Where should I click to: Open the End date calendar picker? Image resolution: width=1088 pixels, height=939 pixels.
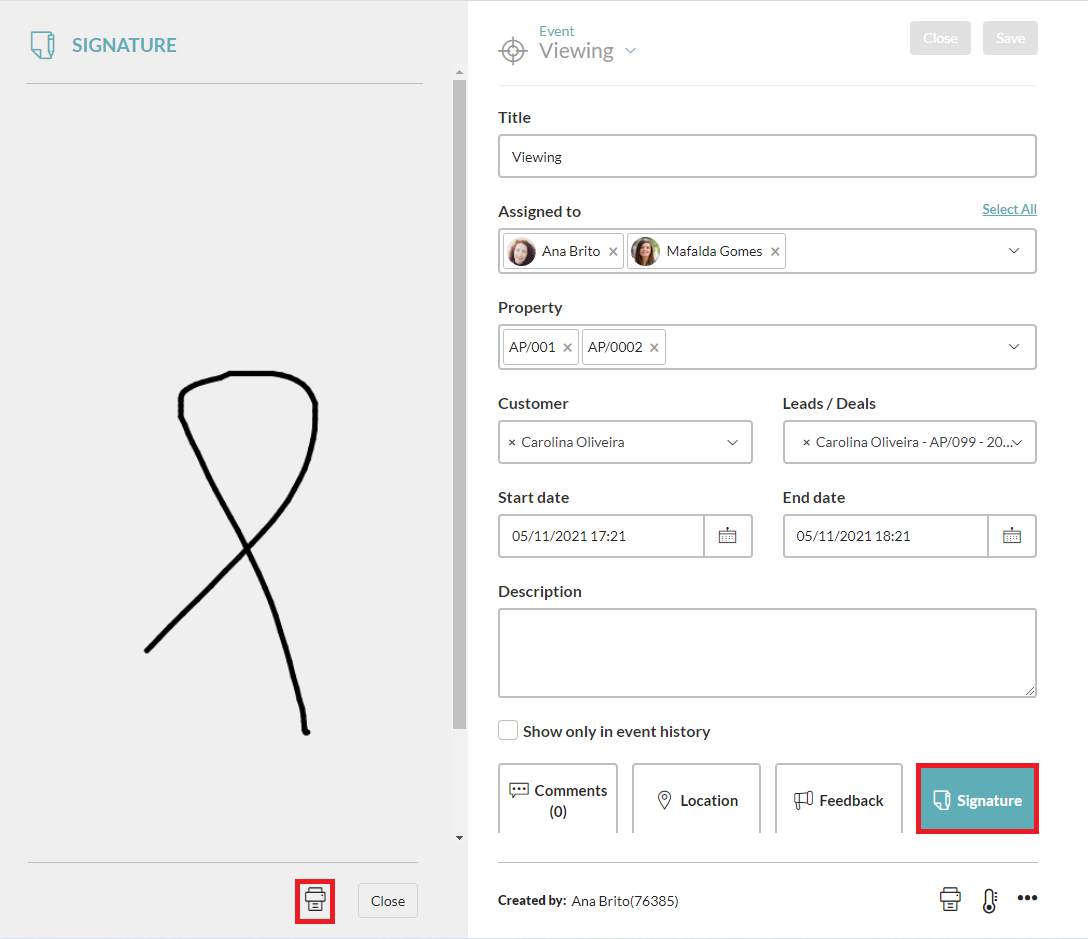pyautogui.click(x=1012, y=536)
